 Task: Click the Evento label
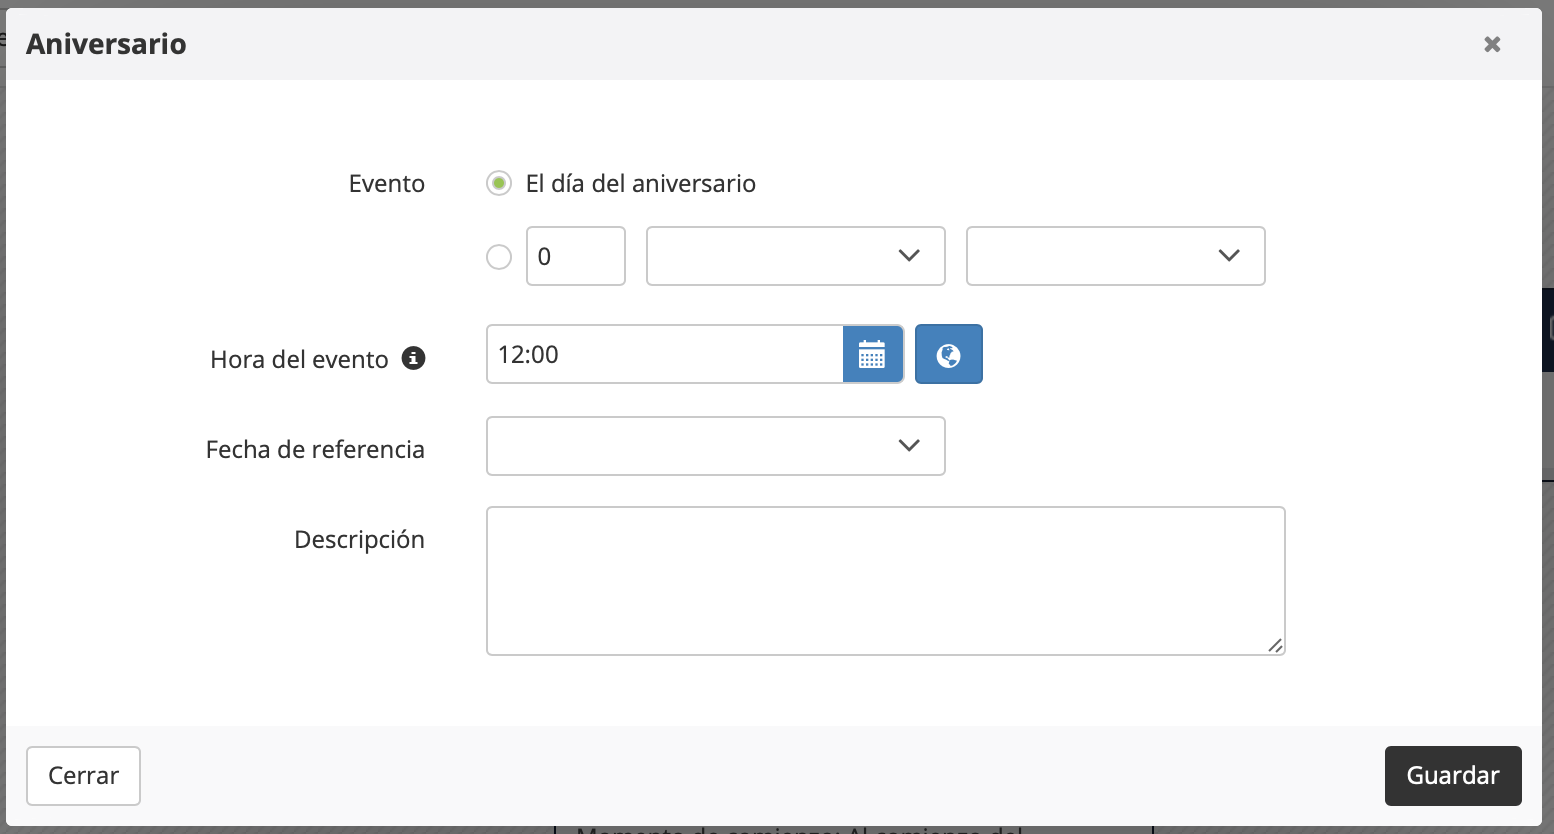tap(387, 184)
